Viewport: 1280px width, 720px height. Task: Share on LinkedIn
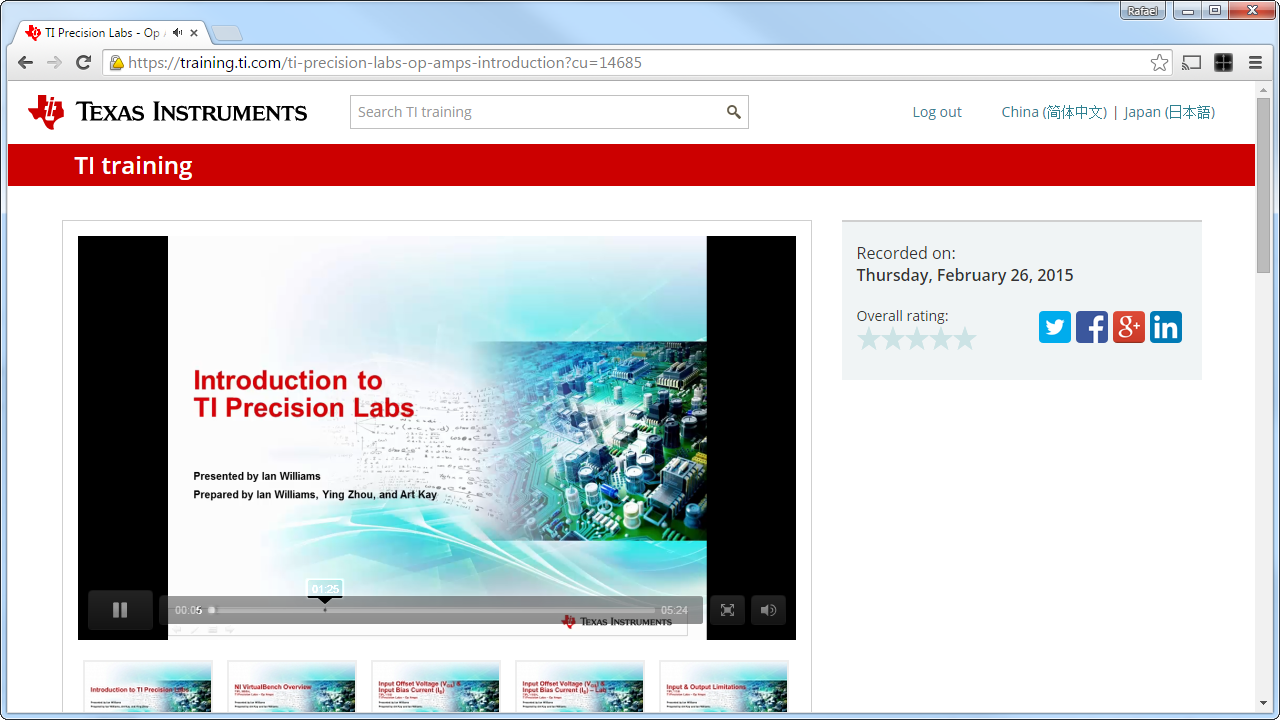pyautogui.click(x=1166, y=327)
